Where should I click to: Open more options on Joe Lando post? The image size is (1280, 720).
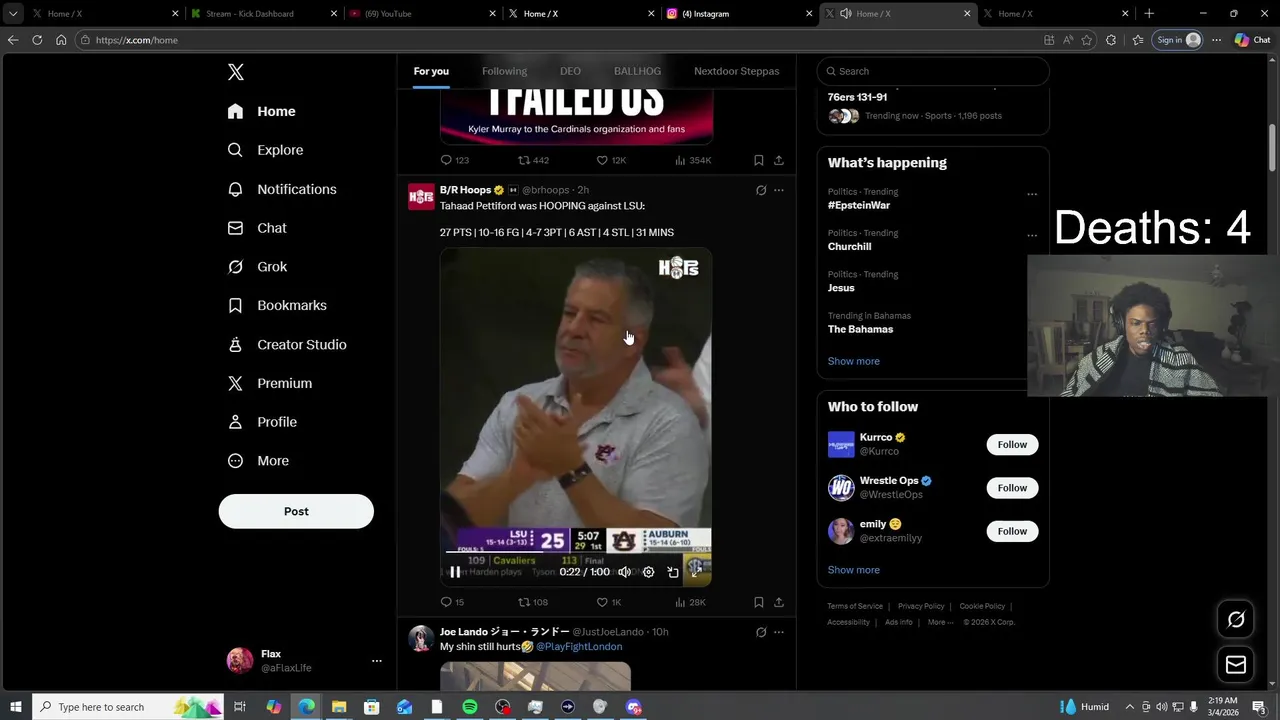coord(779,632)
